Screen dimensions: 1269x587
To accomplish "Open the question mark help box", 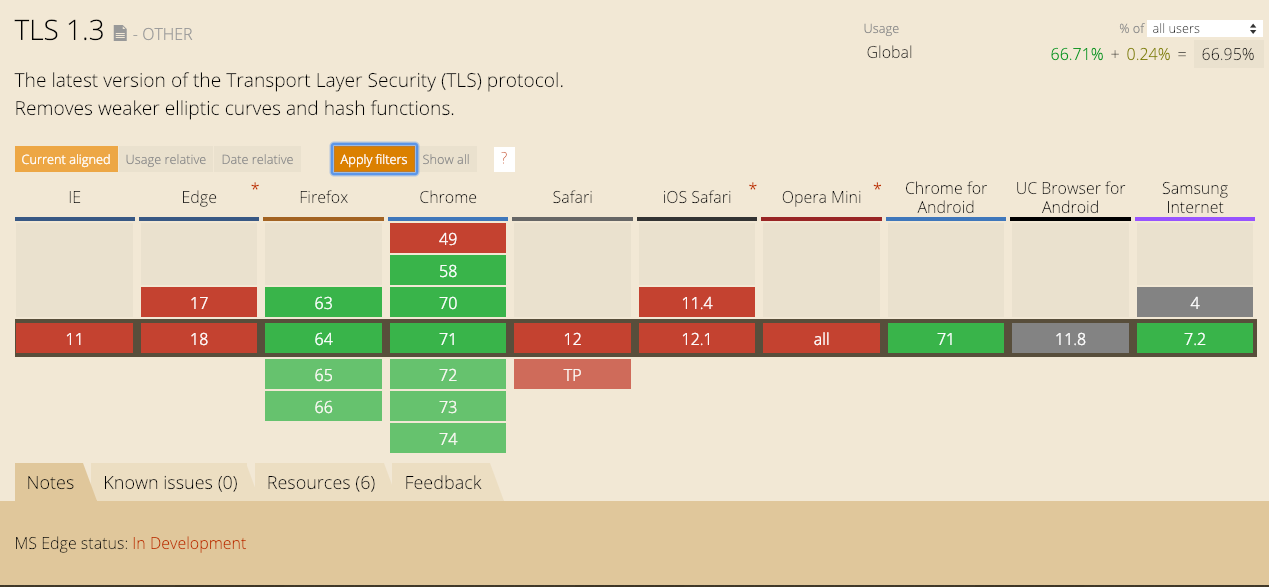I will [x=504, y=159].
